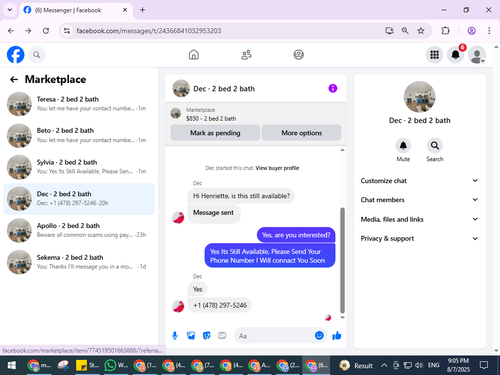
Task: Click the Messenger | Facebook browser tab
Action: pyautogui.click(x=76, y=10)
